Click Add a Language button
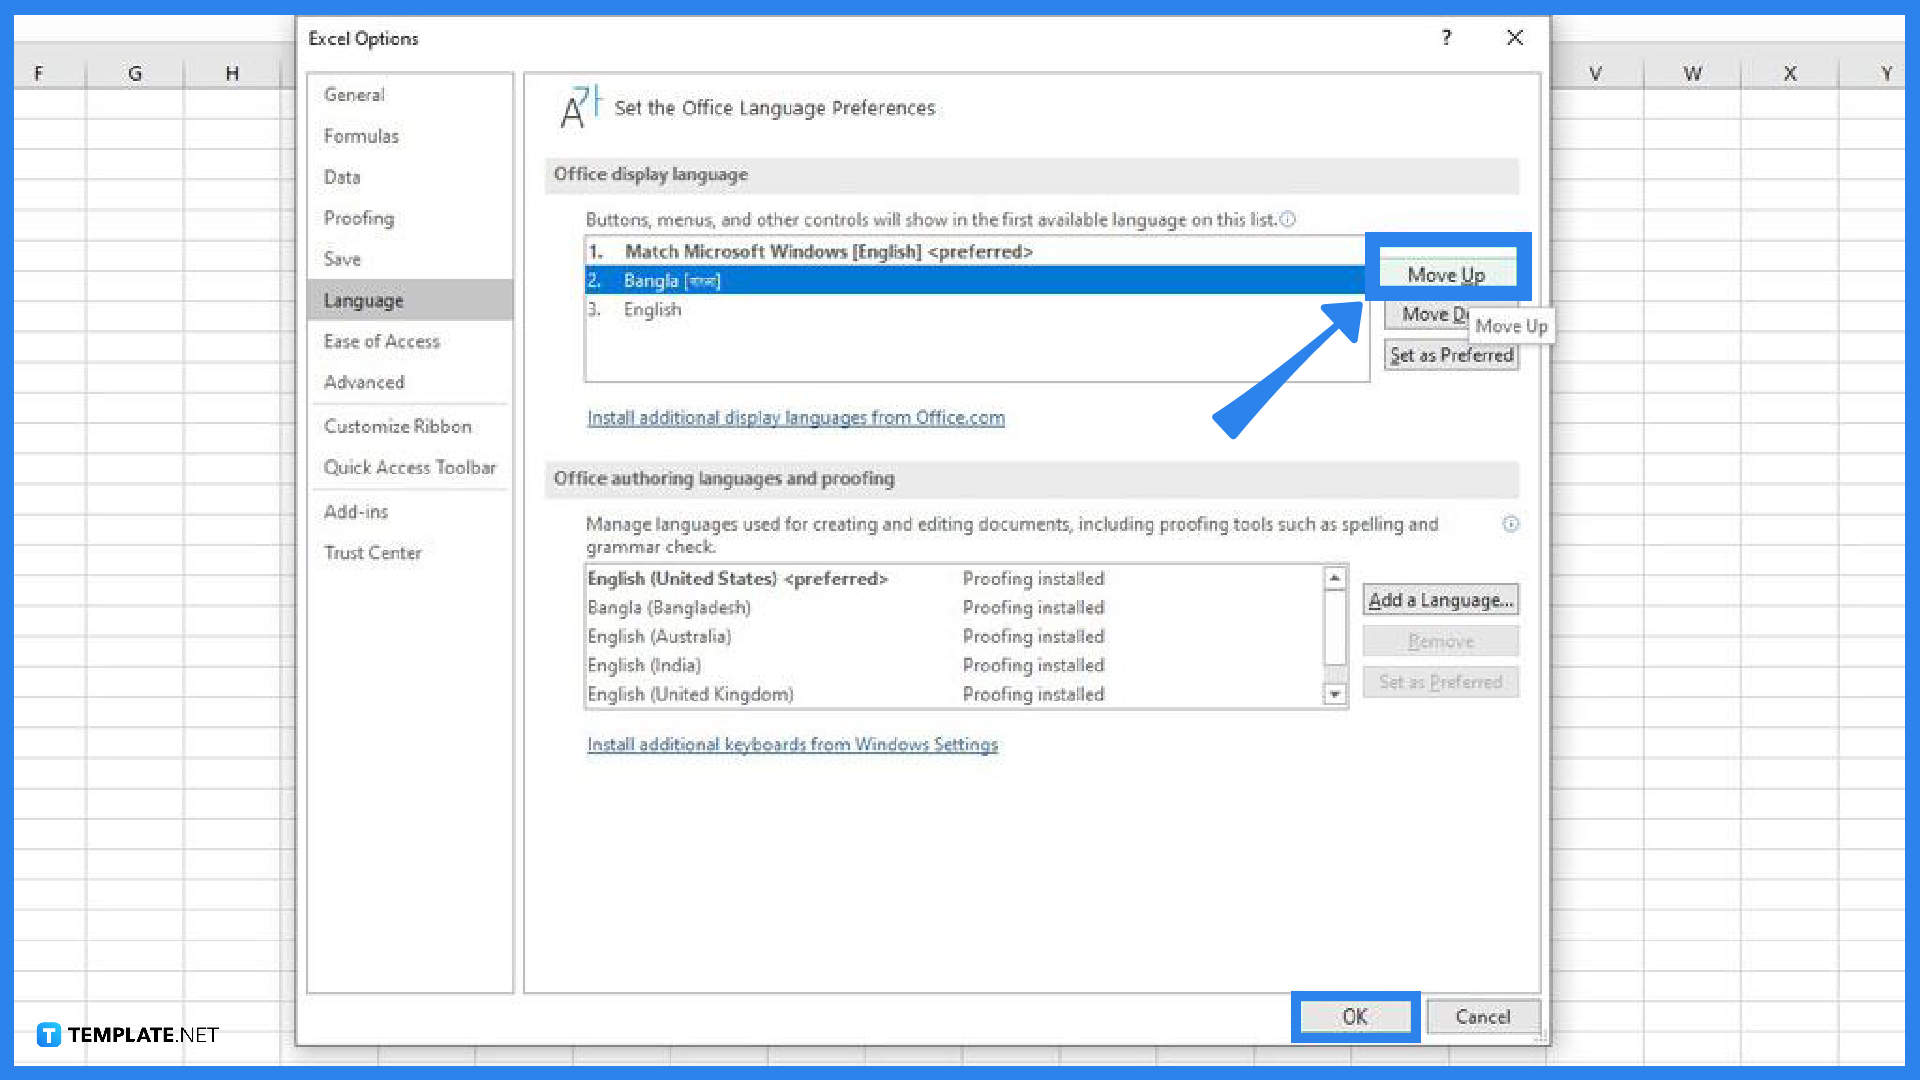The width and height of the screenshot is (1920, 1080). coord(1440,599)
